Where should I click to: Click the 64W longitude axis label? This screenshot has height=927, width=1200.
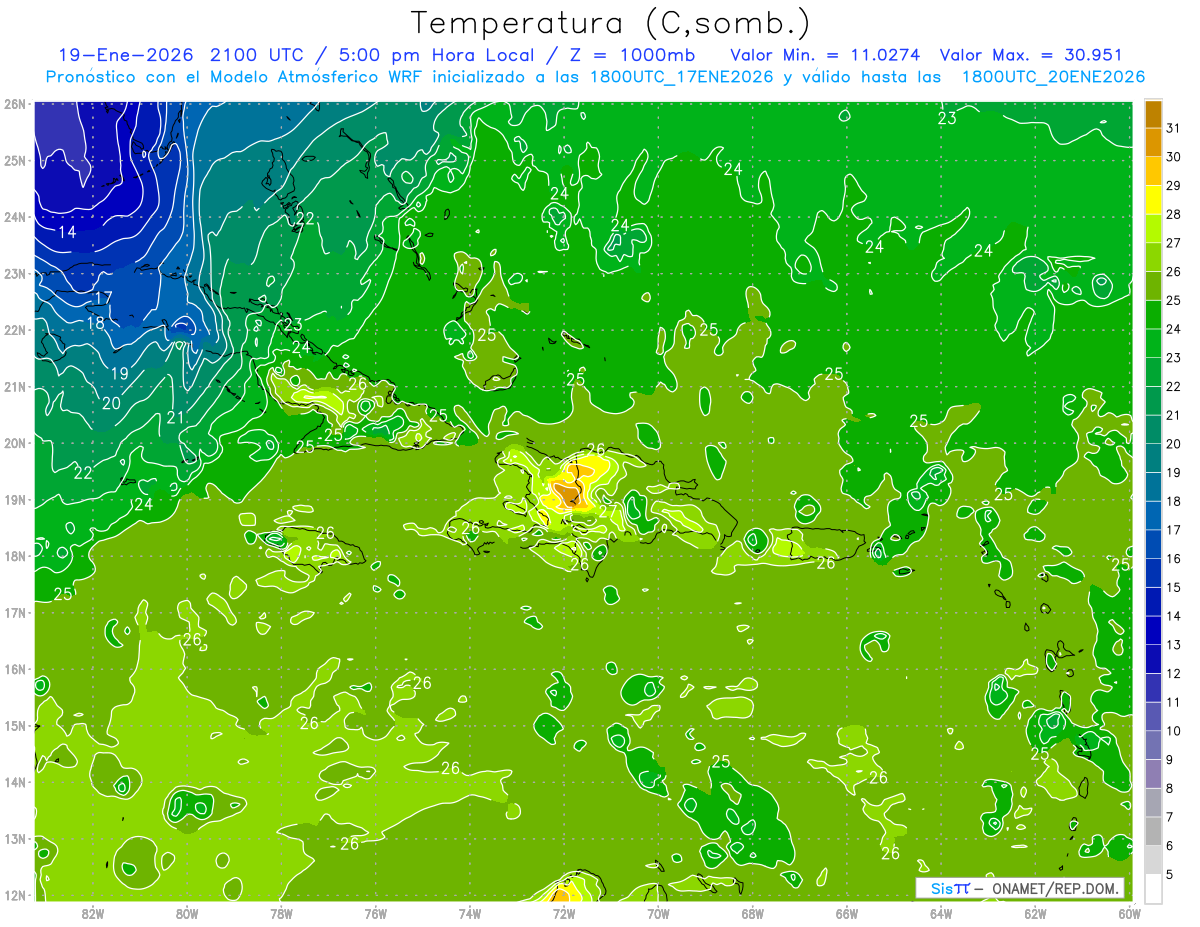coord(941,913)
